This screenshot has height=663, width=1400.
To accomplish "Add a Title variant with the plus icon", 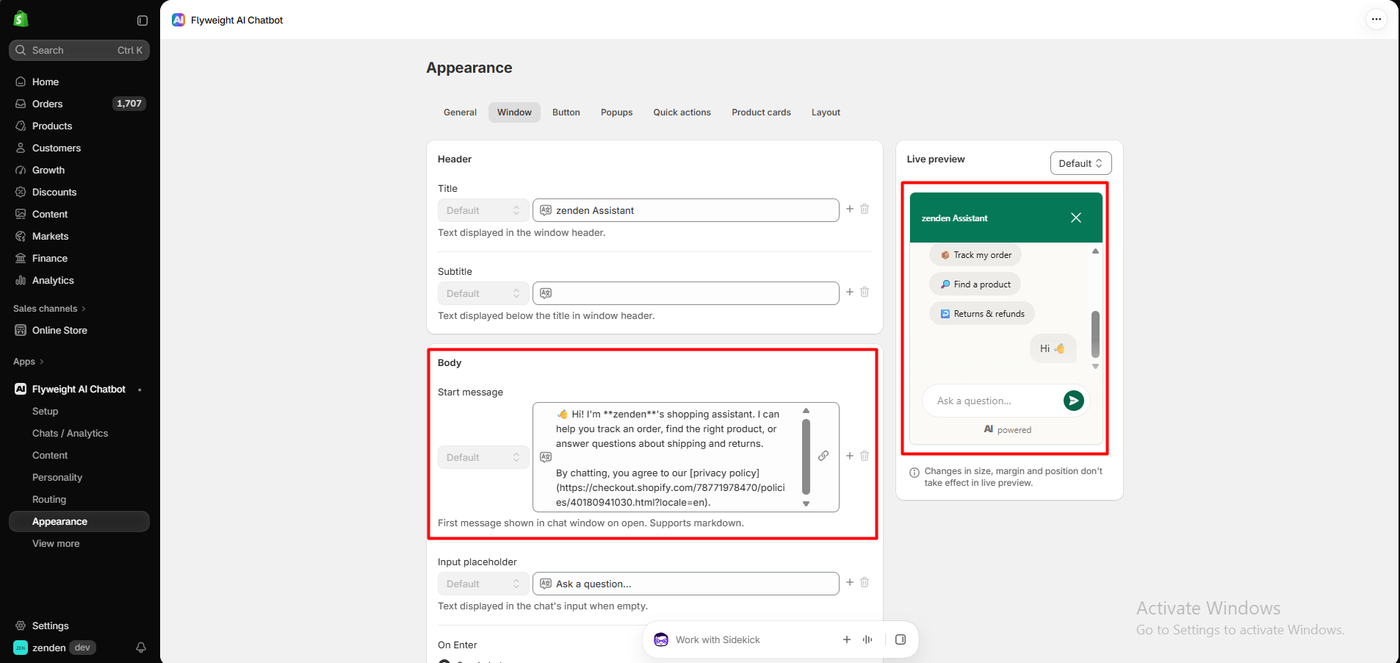I will 850,209.
